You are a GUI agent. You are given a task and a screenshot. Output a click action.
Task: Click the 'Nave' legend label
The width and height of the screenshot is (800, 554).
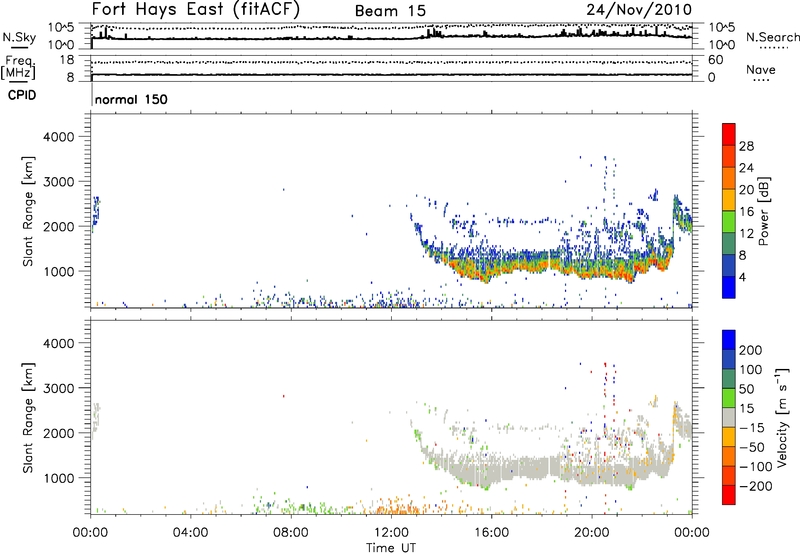click(x=761, y=70)
